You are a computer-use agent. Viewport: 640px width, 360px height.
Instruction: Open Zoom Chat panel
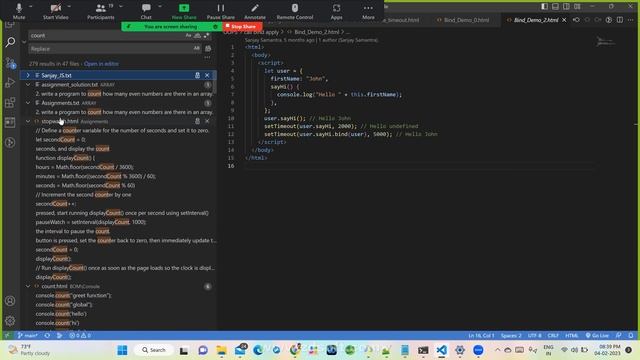pyautogui.click(x=146, y=11)
